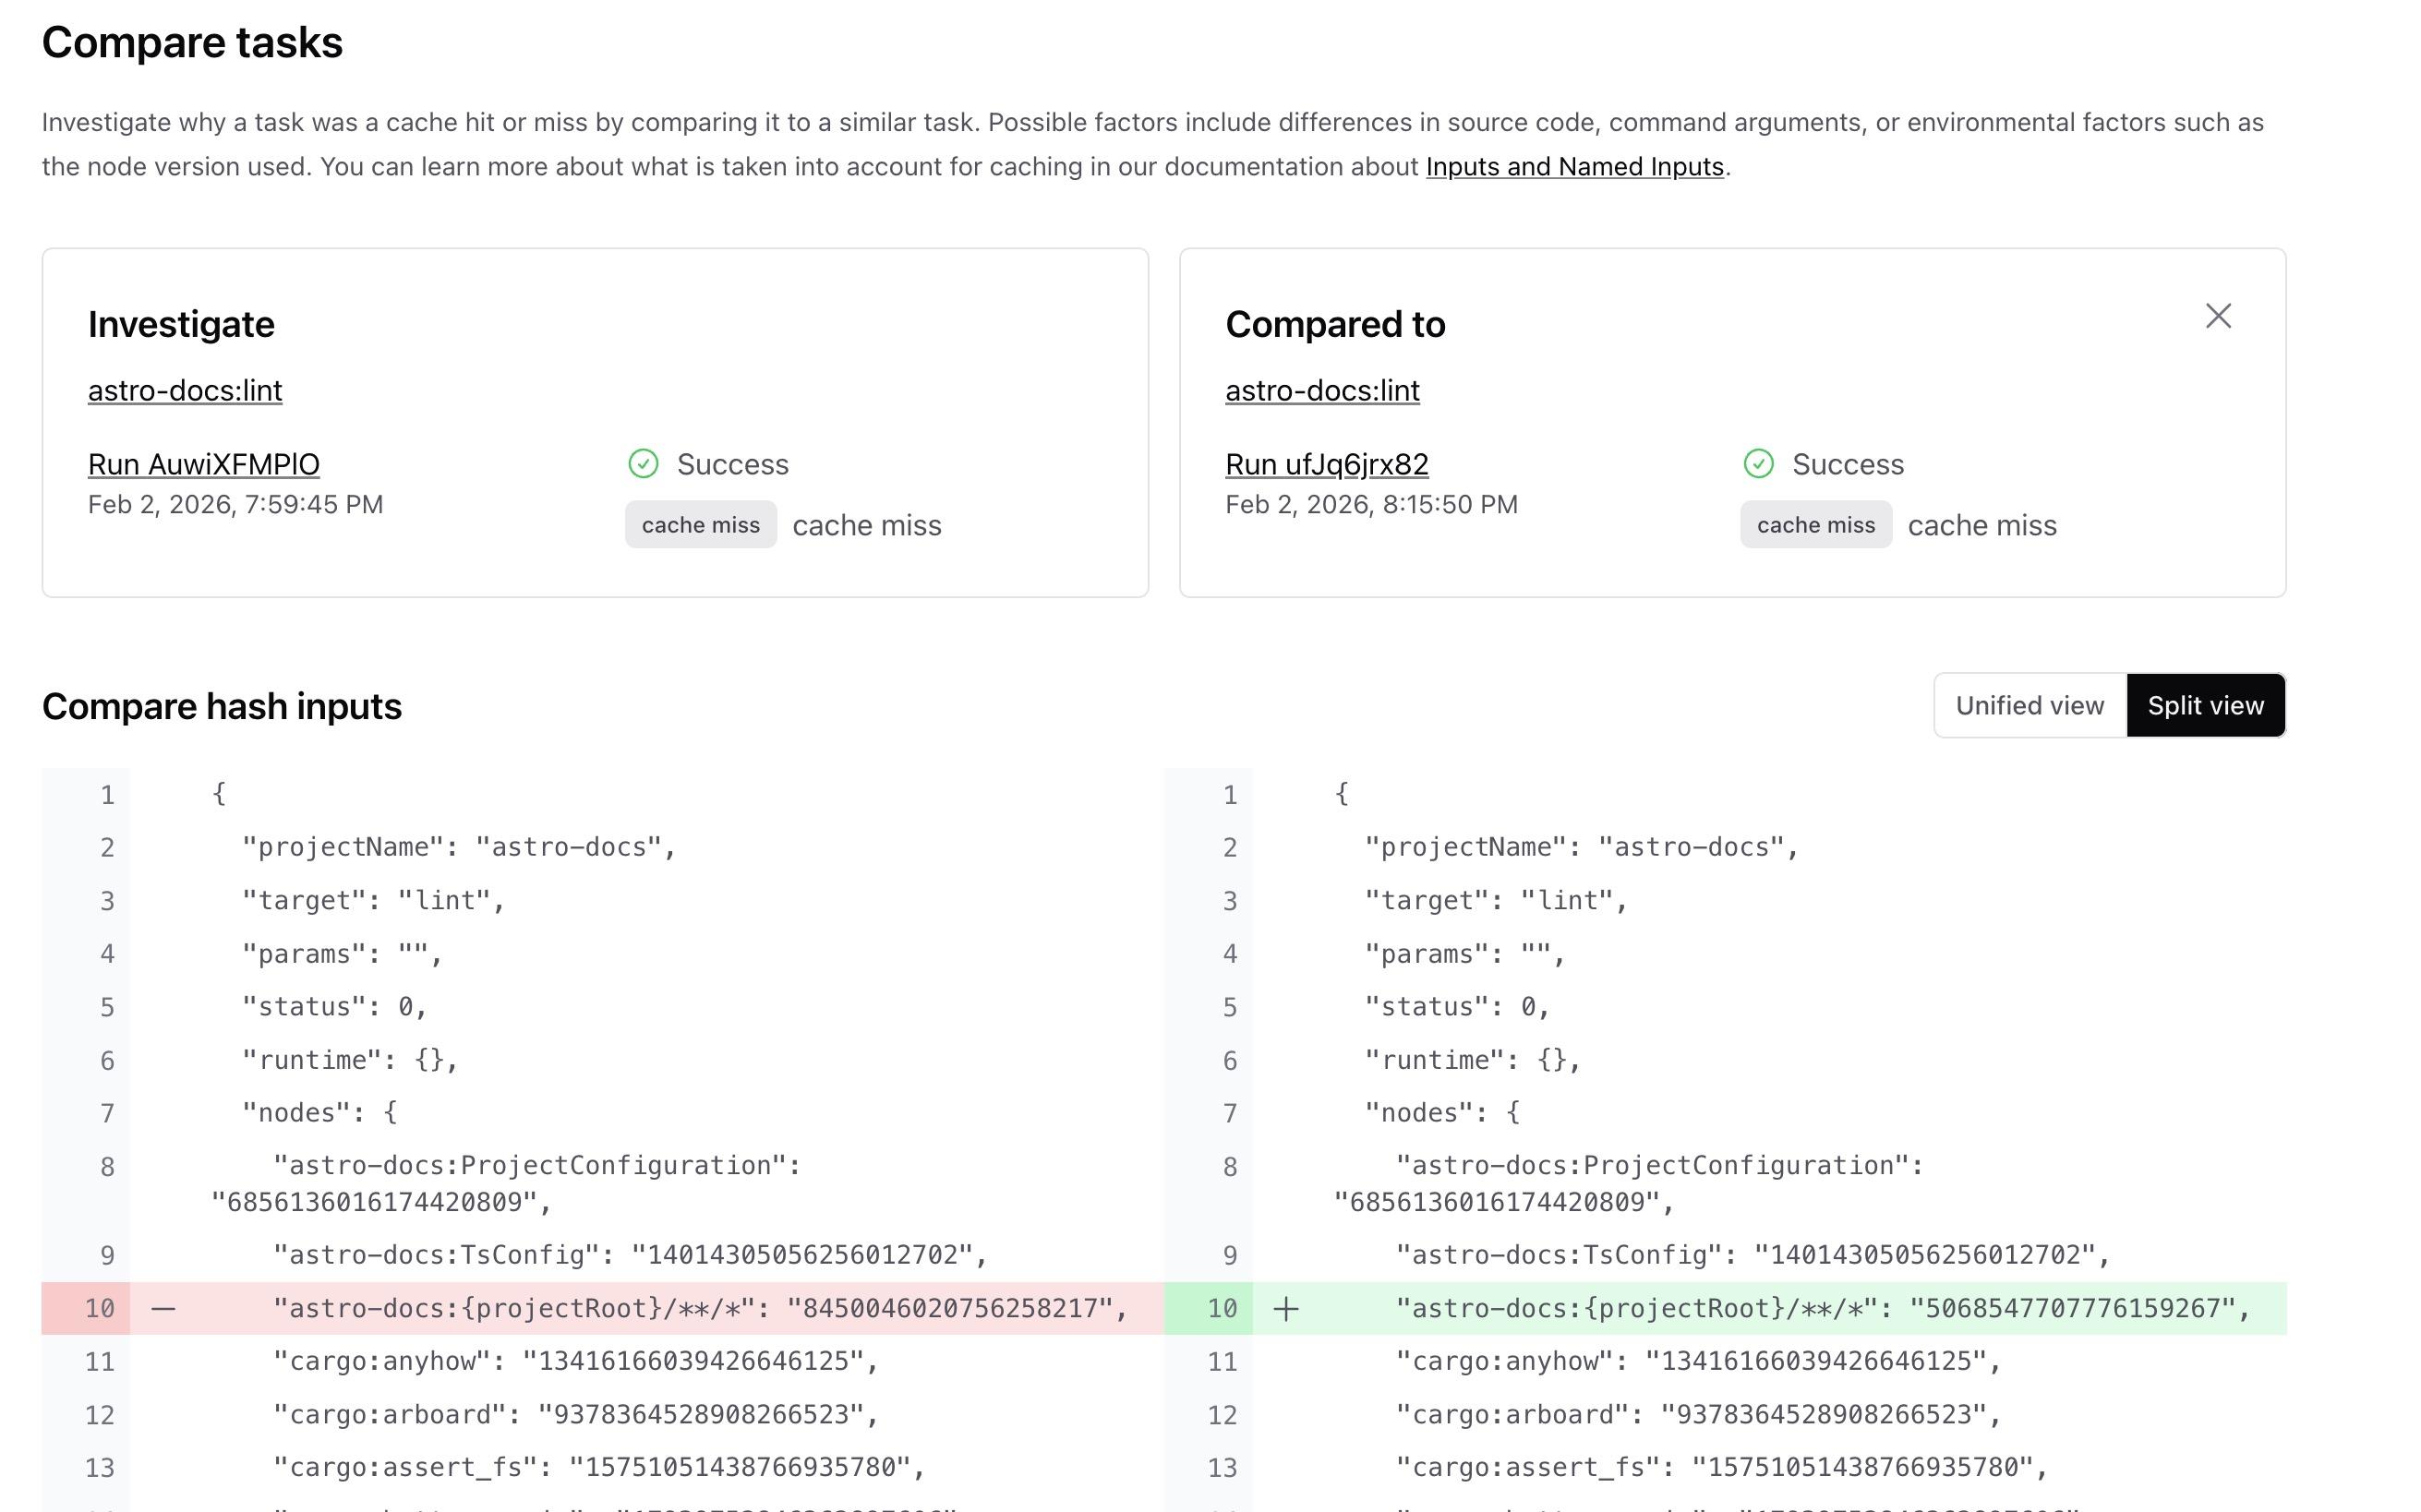2421x1512 pixels.
Task: Open Run ufJq6jrx82 details
Action: (x=1327, y=463)
